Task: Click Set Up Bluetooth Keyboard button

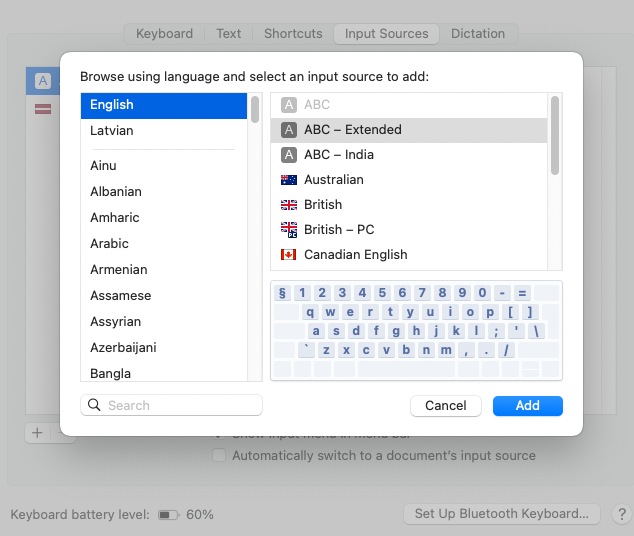Action: click(501, 514)
